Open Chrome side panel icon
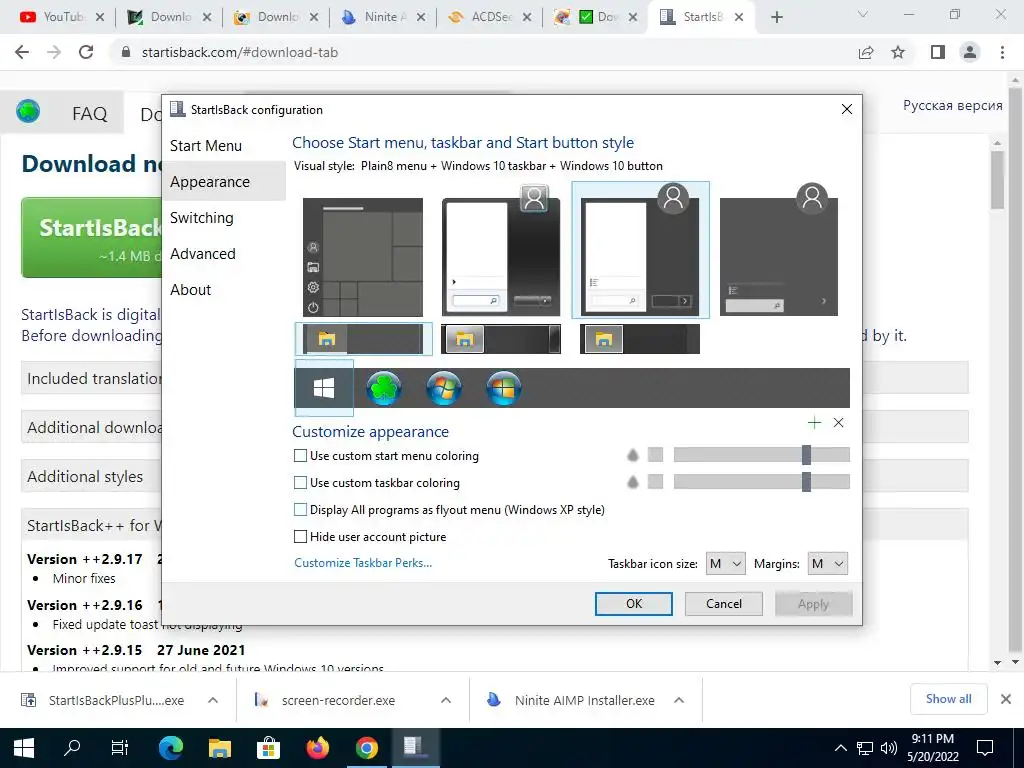 [938, 52]
